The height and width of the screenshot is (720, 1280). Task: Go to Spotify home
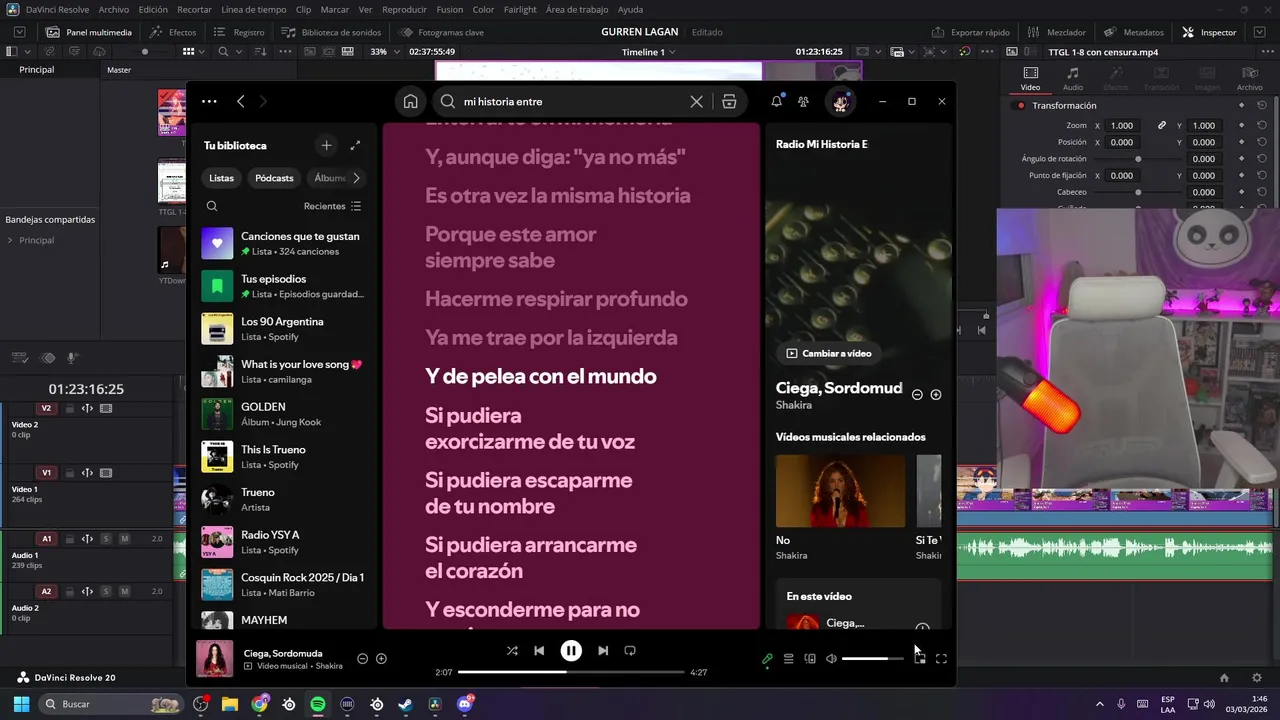410,101
